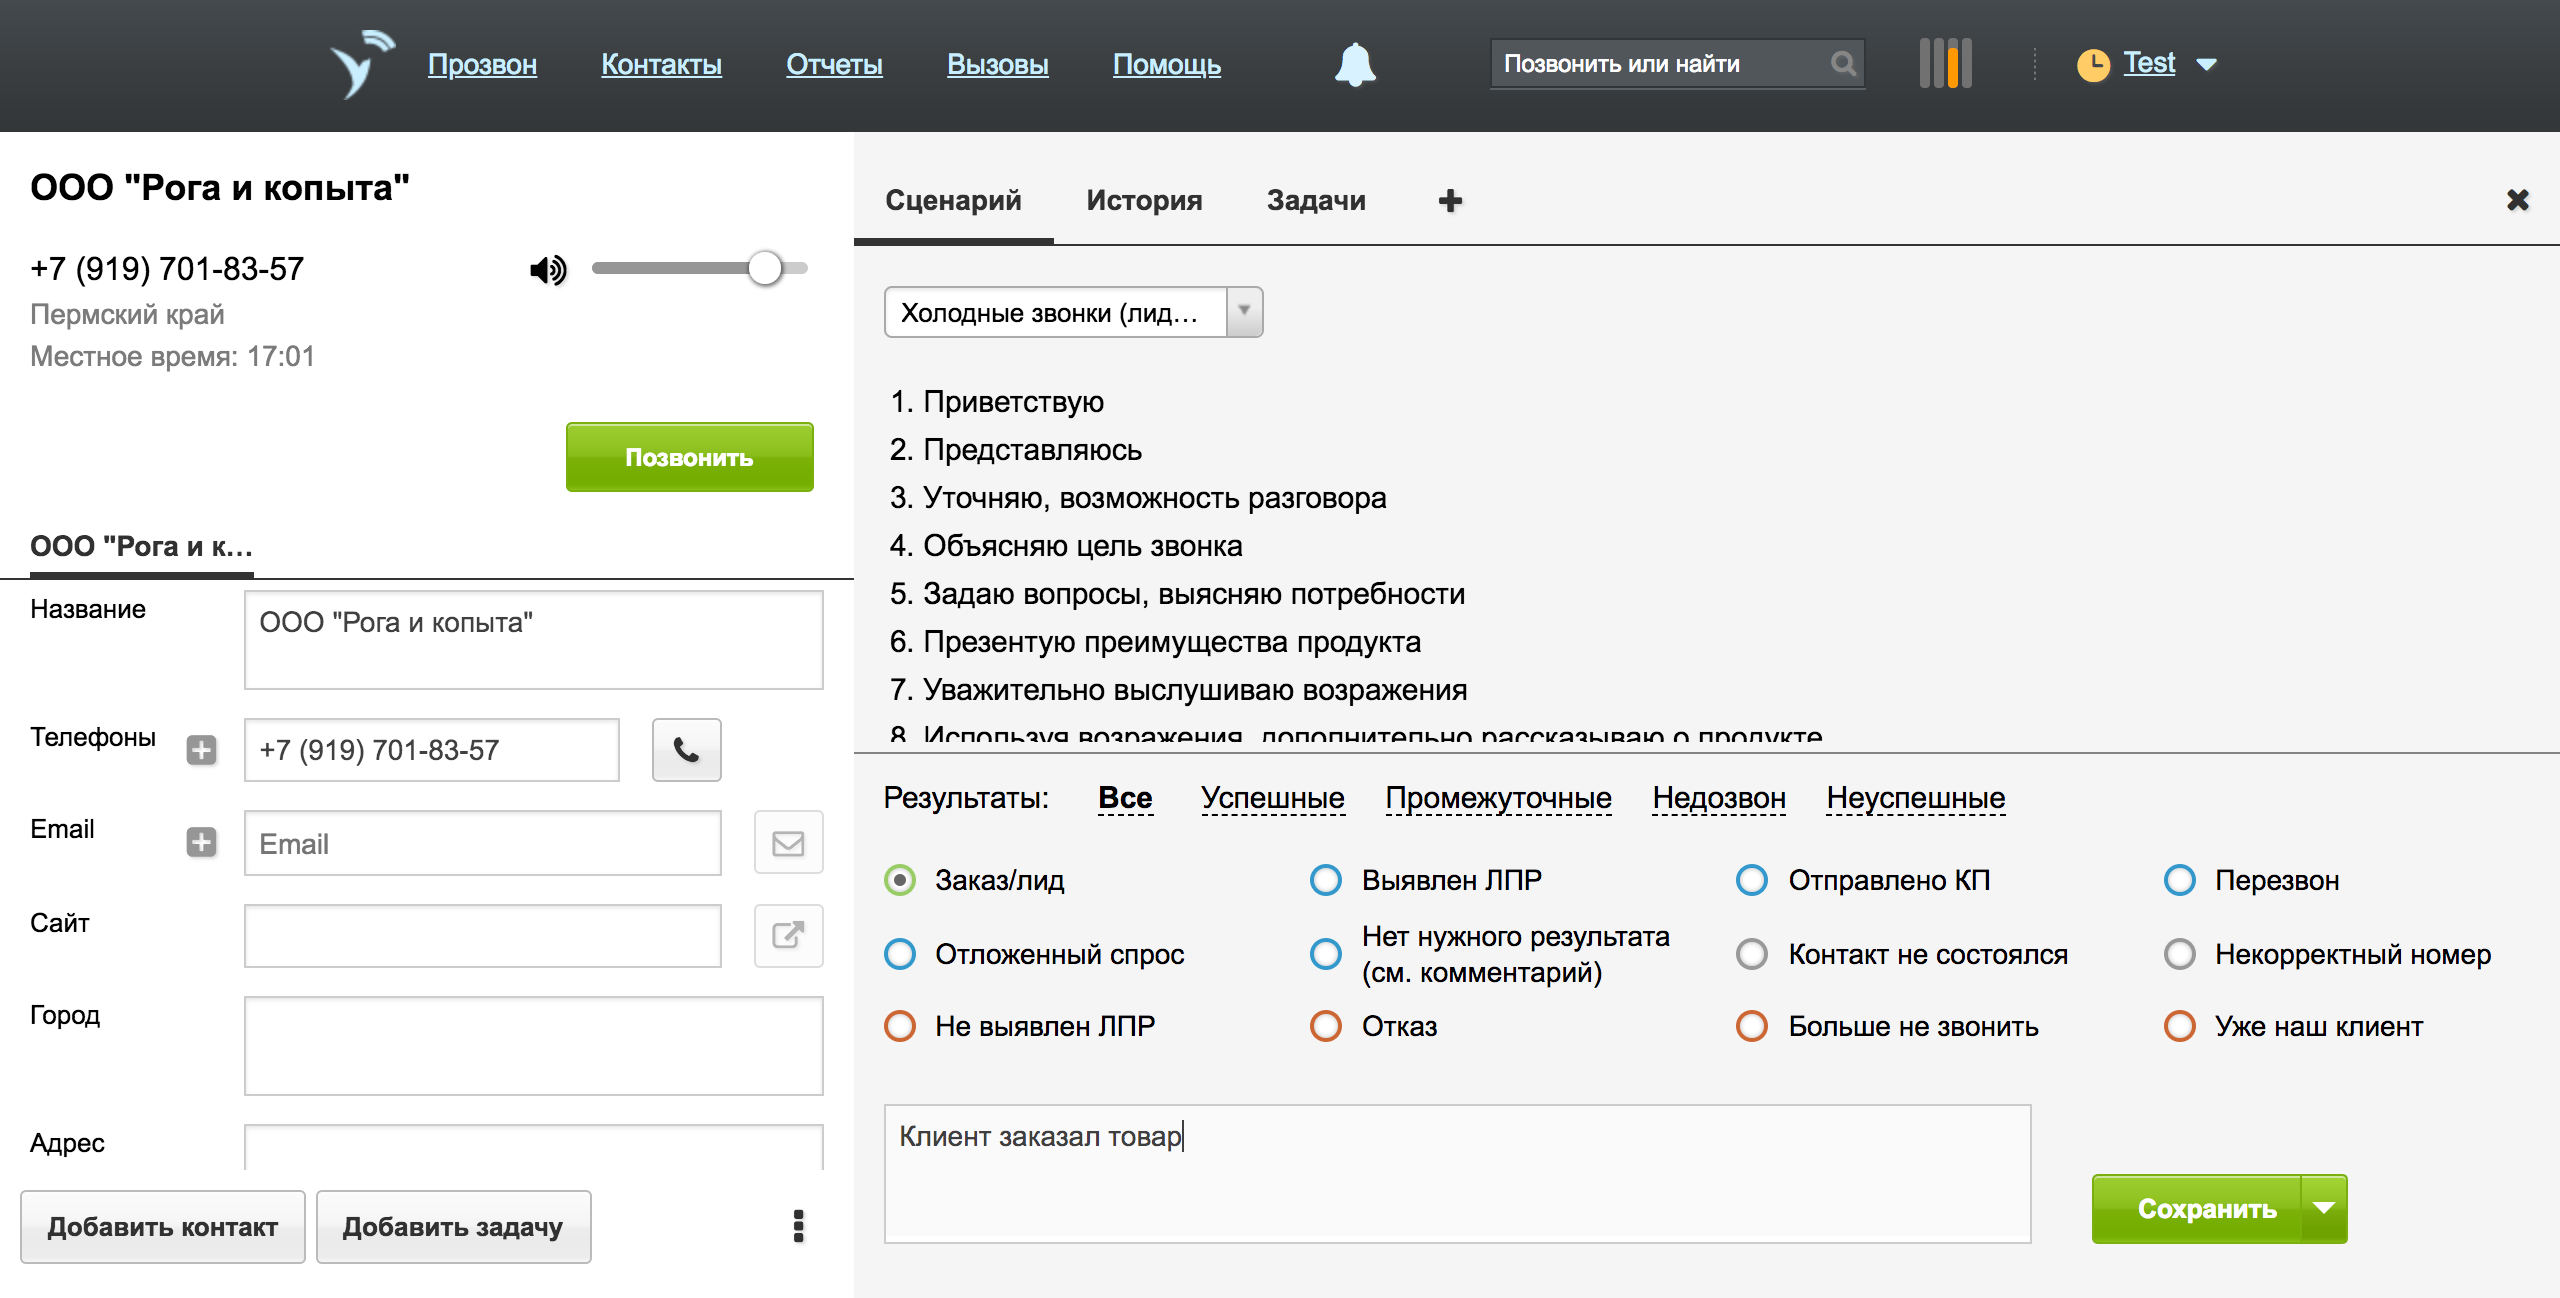Click the volume slider handle

pyautogui.click(x=765, y=268)
